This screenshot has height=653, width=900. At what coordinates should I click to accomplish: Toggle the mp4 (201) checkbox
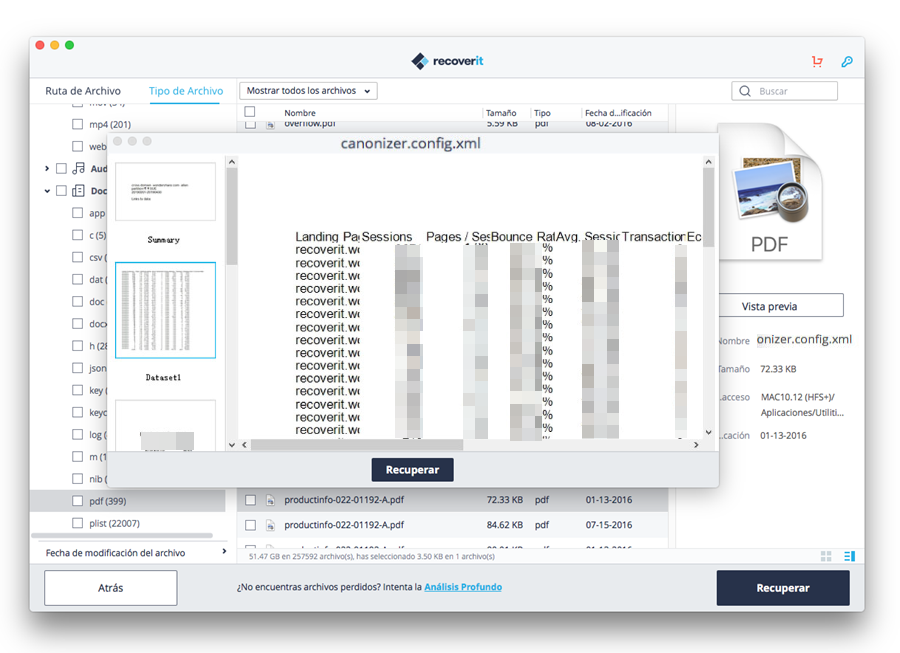tap(77, 124)
